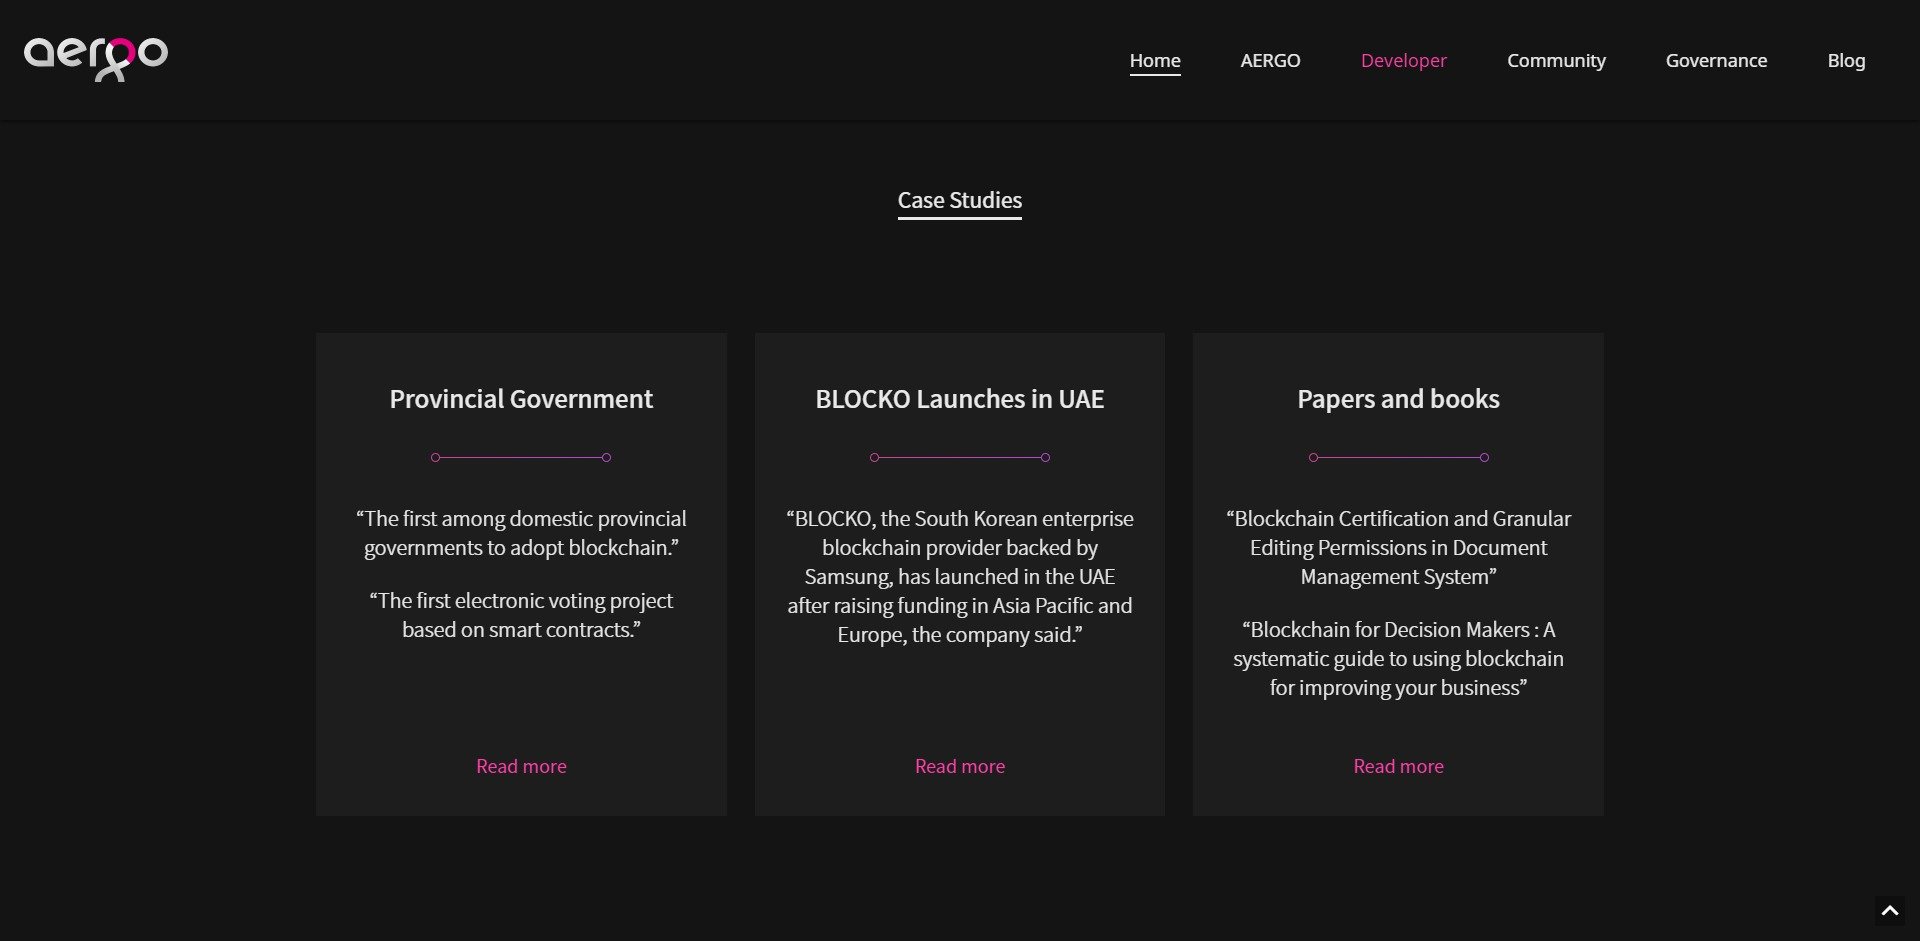The width and height of the screenshot is (1920, 941).
Task: Open the AERGO navigation menu
Action: point(1270,60)
